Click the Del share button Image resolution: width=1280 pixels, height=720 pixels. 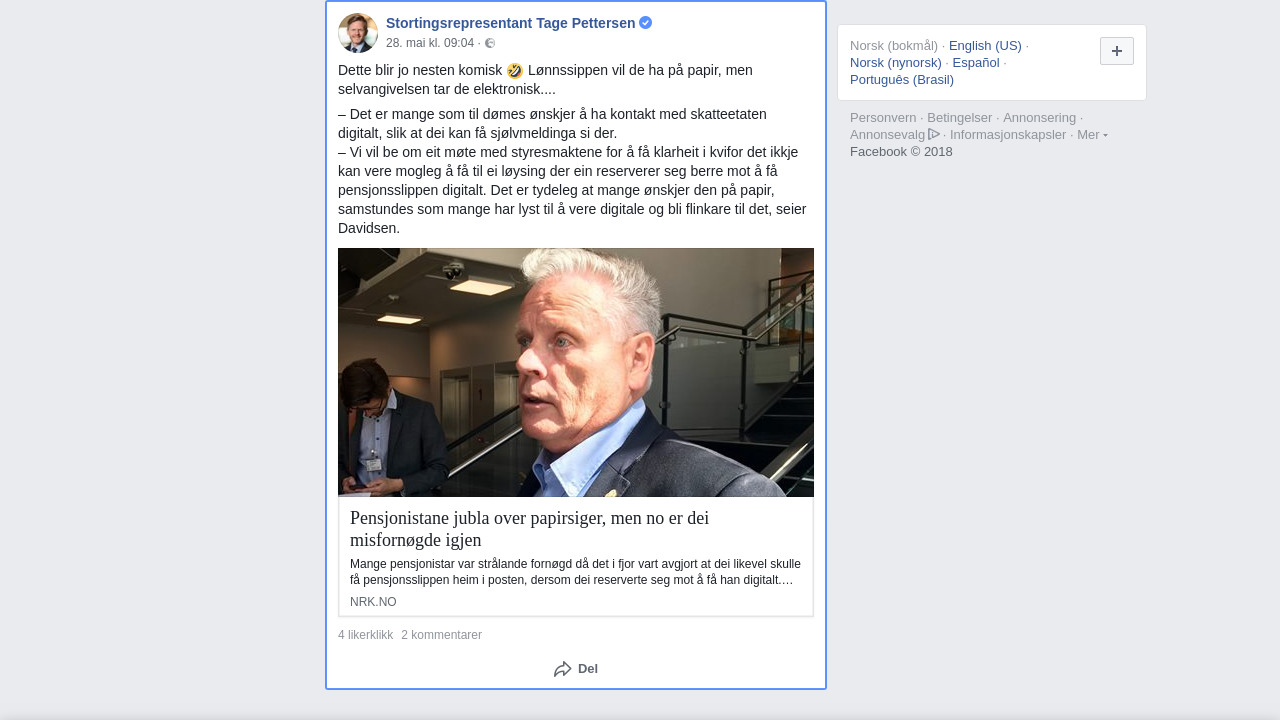(x=576, y=669)
